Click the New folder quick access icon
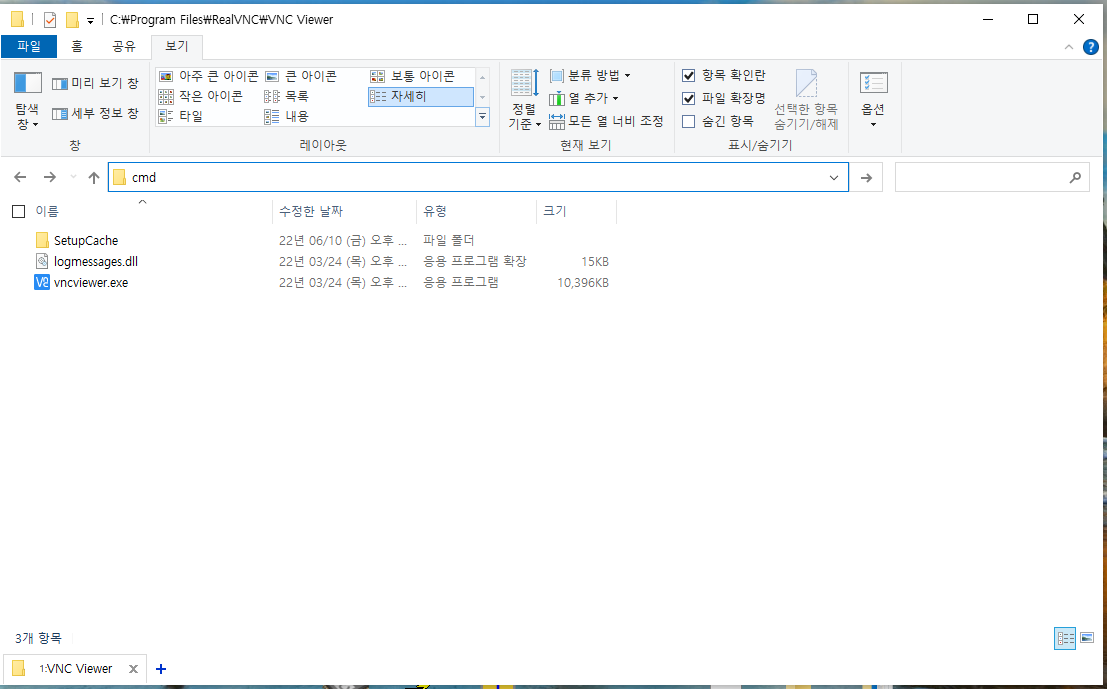This screenshot has height=689, width=1107. pos(72,20)
